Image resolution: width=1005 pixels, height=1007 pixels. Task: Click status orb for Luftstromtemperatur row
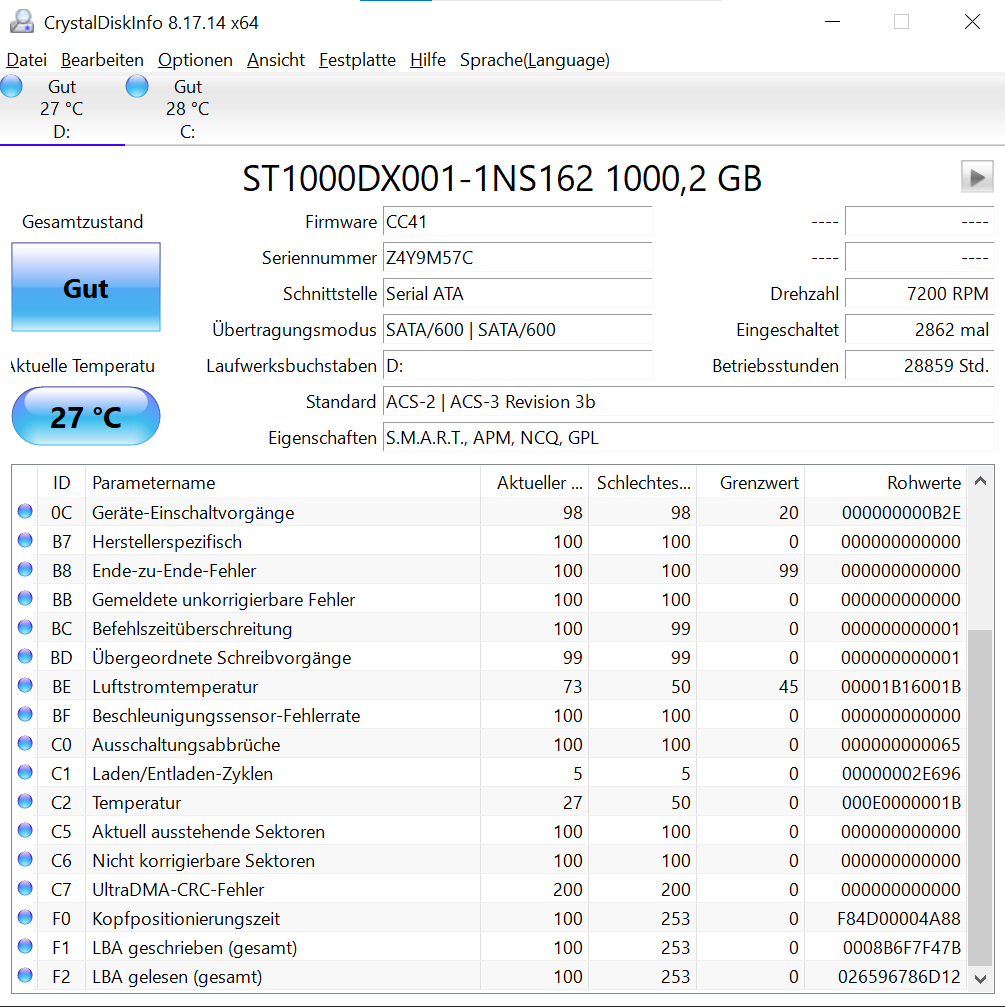point(25,685)
